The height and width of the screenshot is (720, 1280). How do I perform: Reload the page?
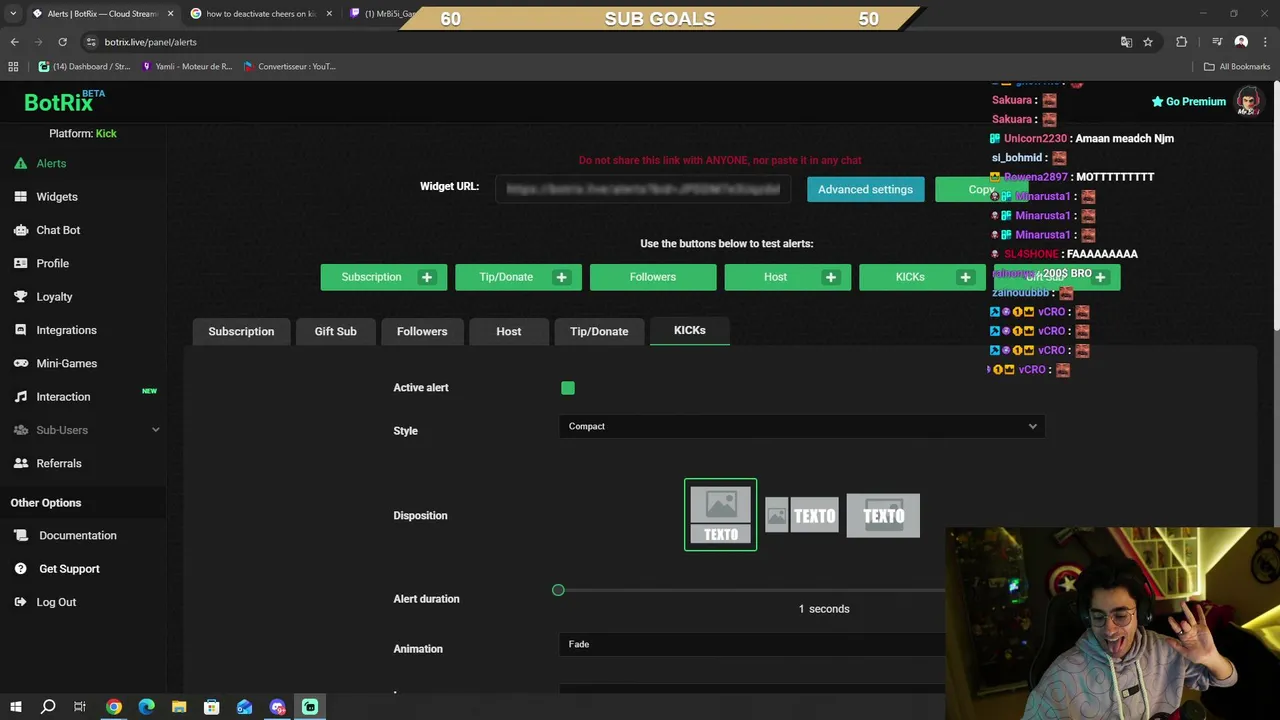point(62,42)
